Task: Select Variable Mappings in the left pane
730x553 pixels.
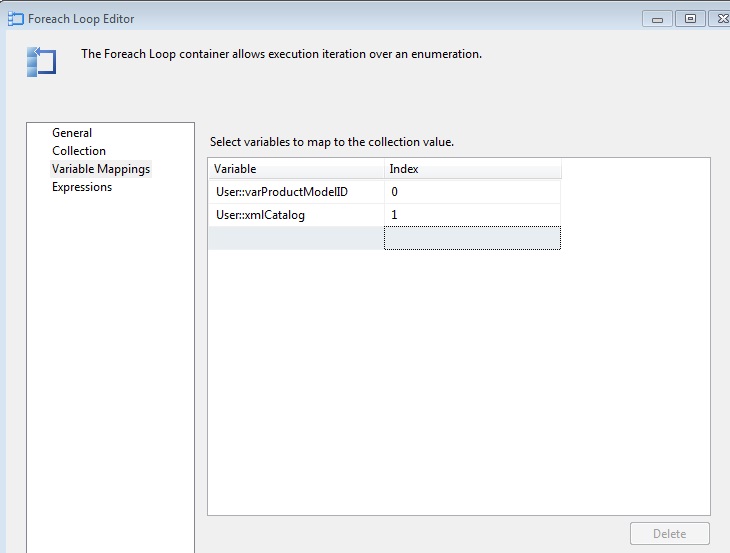Action: pos(101,169)
